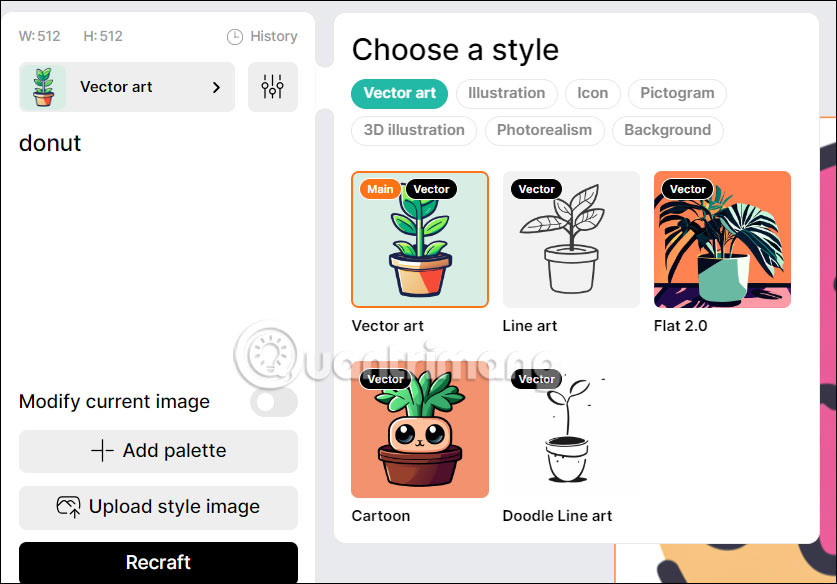Image resolution: width=837 pixels, height=584 pixels.
Task: Click the History clock icon
Action: tap(235, 37)
